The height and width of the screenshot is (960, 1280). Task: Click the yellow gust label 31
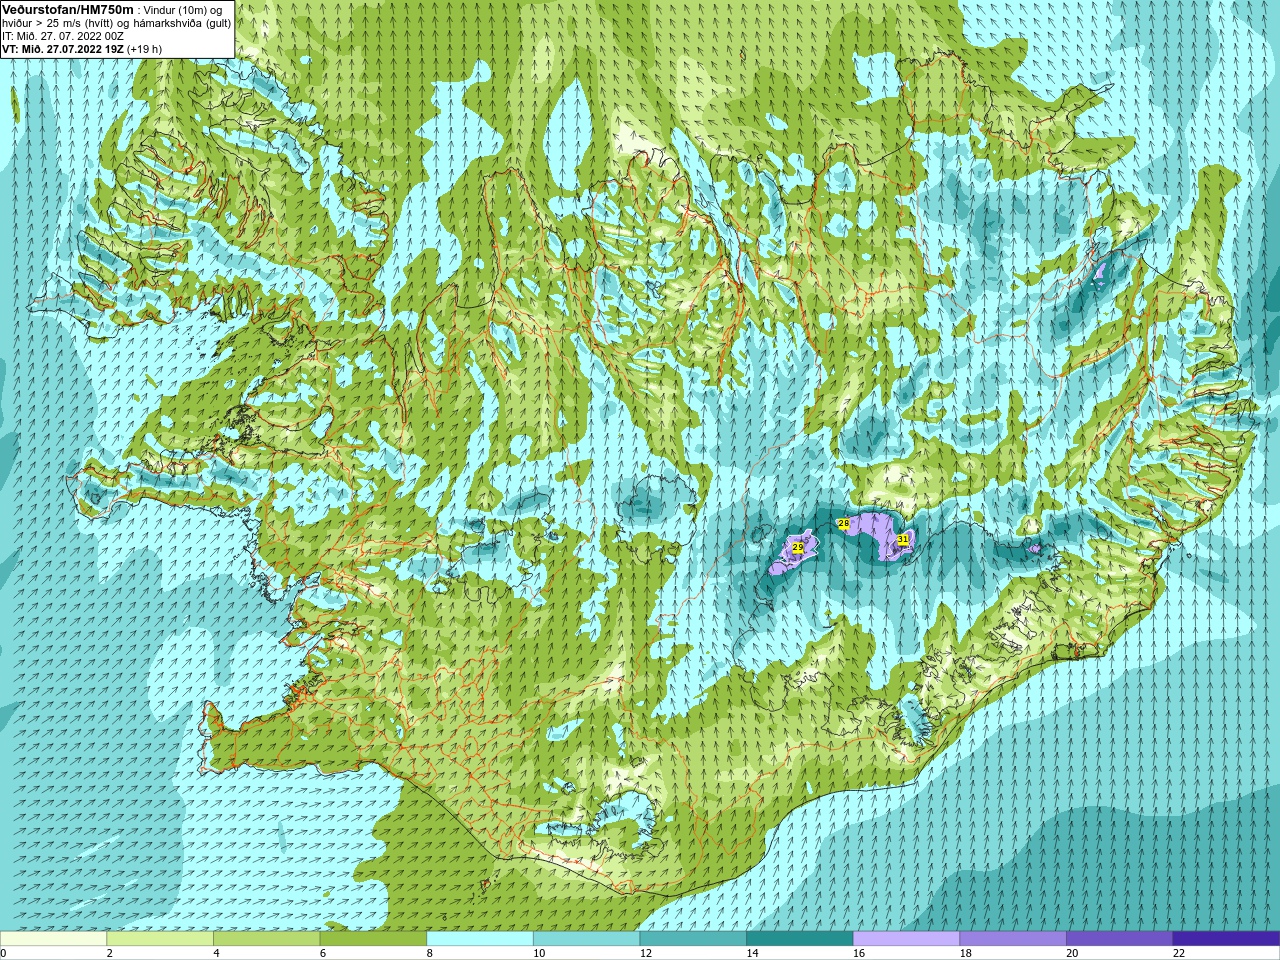(x=903, y=539)
